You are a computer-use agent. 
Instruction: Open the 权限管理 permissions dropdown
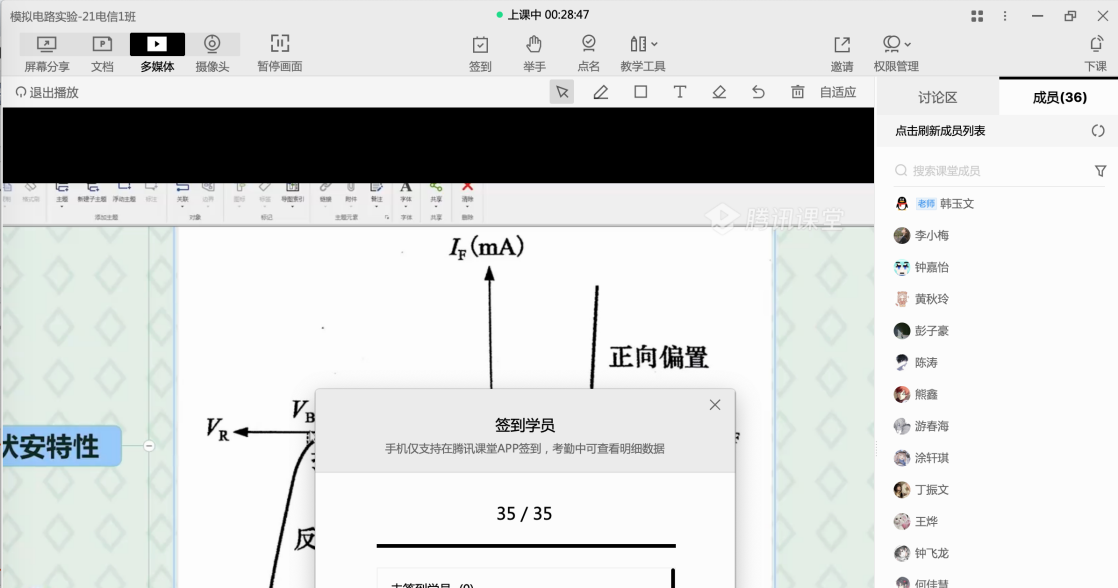click(896, 54)
